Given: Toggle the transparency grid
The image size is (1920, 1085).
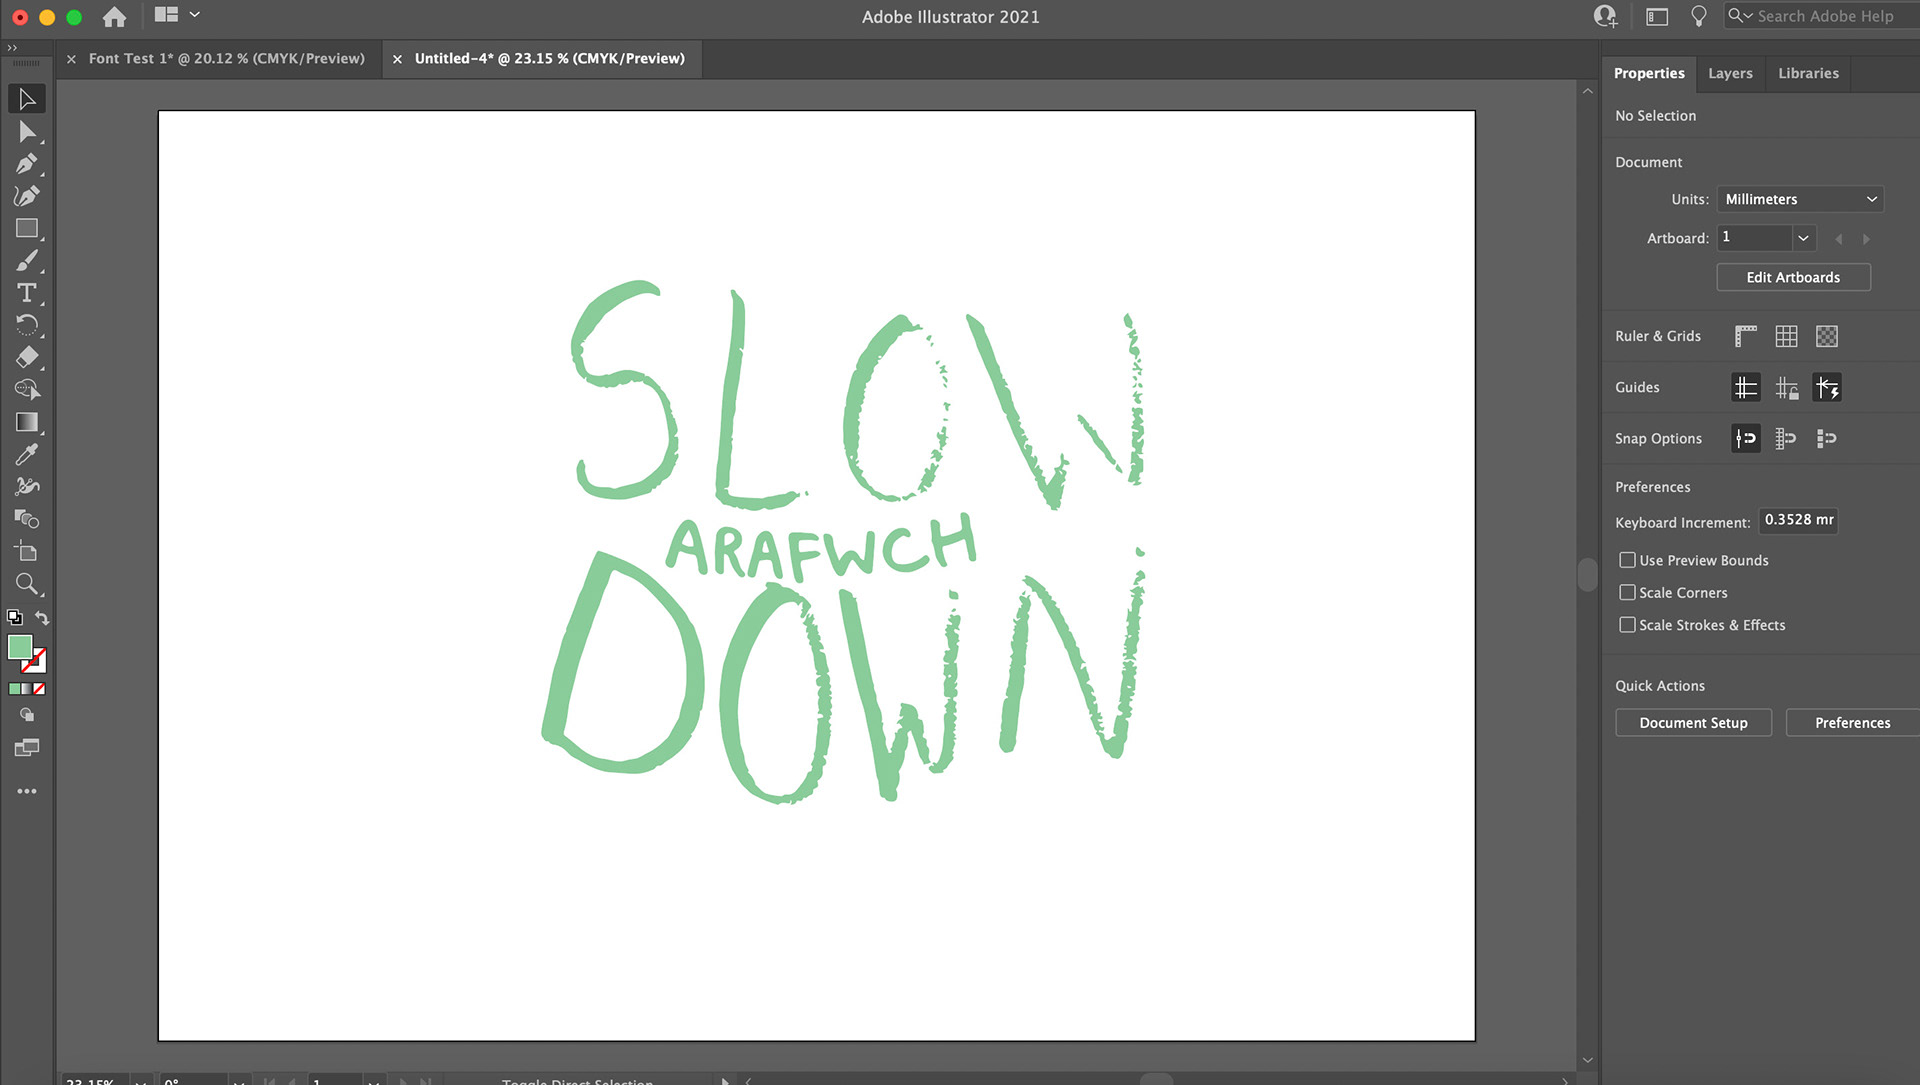Looking at the screenshot, I should (x=1827, y=336).
